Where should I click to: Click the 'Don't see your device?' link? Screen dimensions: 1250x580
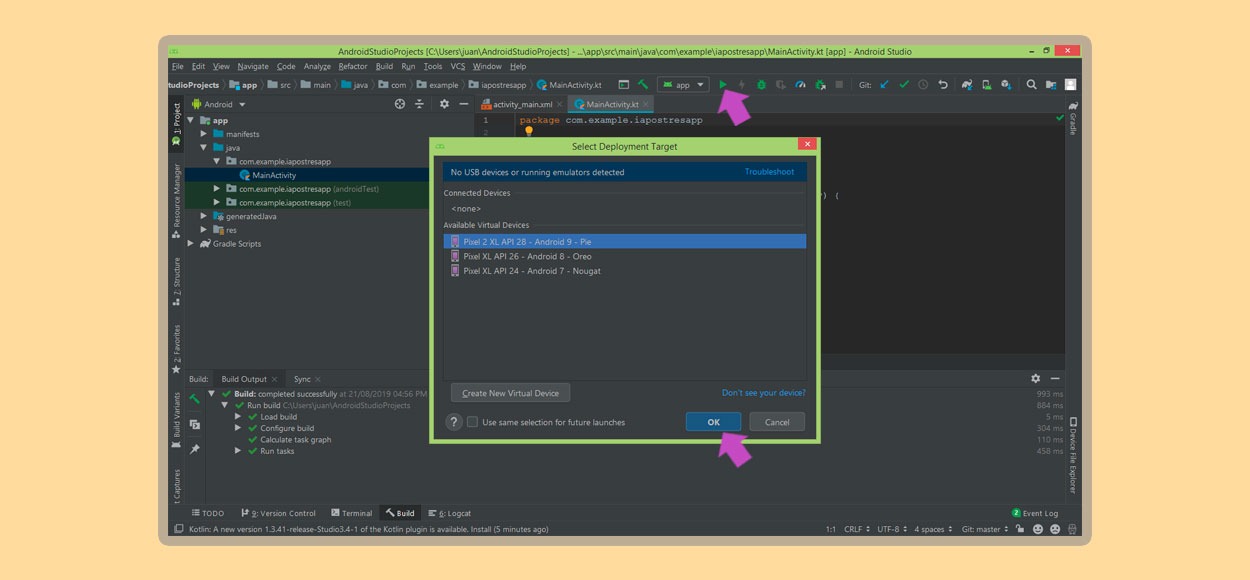point(763,393)
